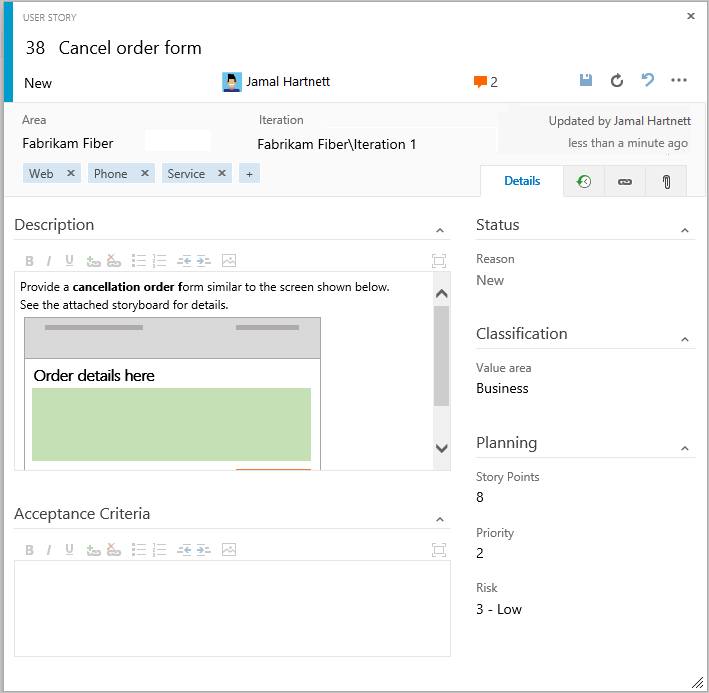709x693 pixels.
Task: Open the Attachments paperclip tab
Action: (666, 182)
